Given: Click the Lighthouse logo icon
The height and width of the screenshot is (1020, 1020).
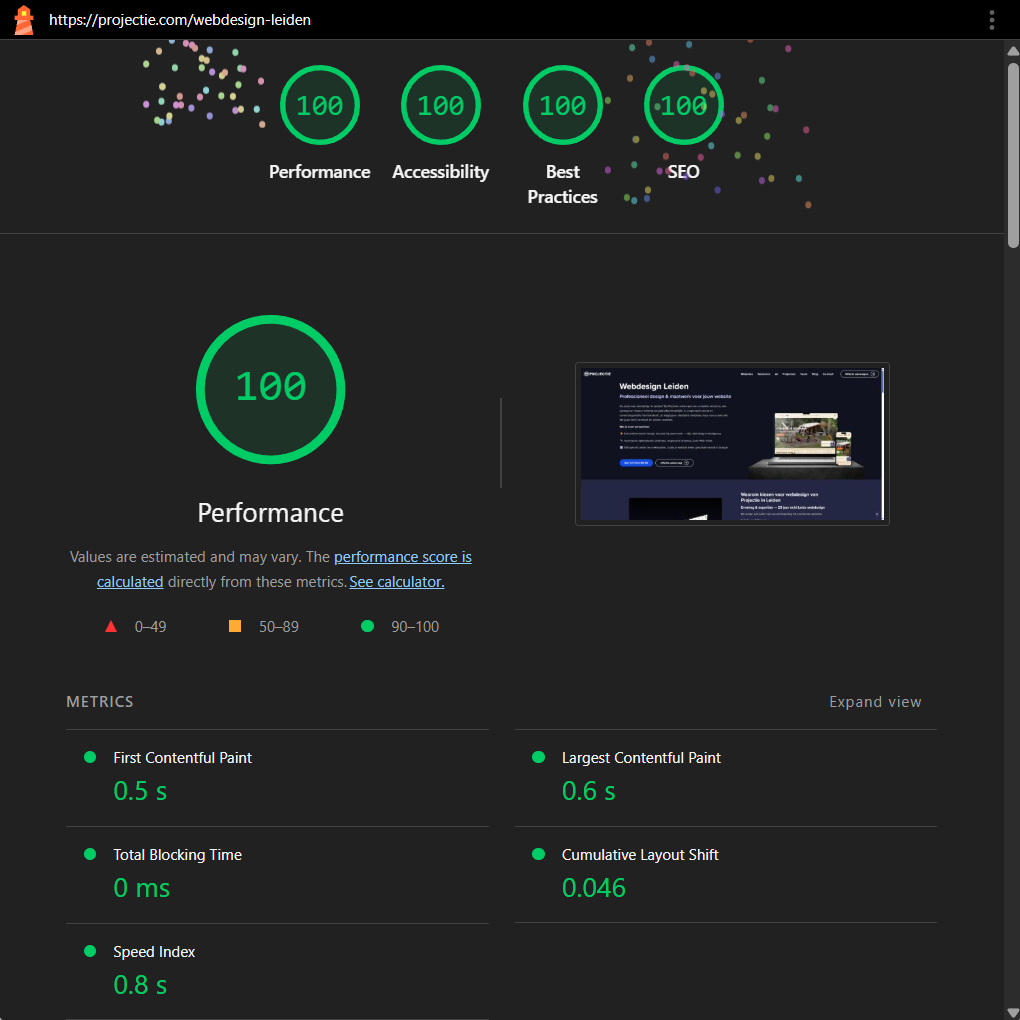Looking at the screenshot, I should (x=23, y=20).
